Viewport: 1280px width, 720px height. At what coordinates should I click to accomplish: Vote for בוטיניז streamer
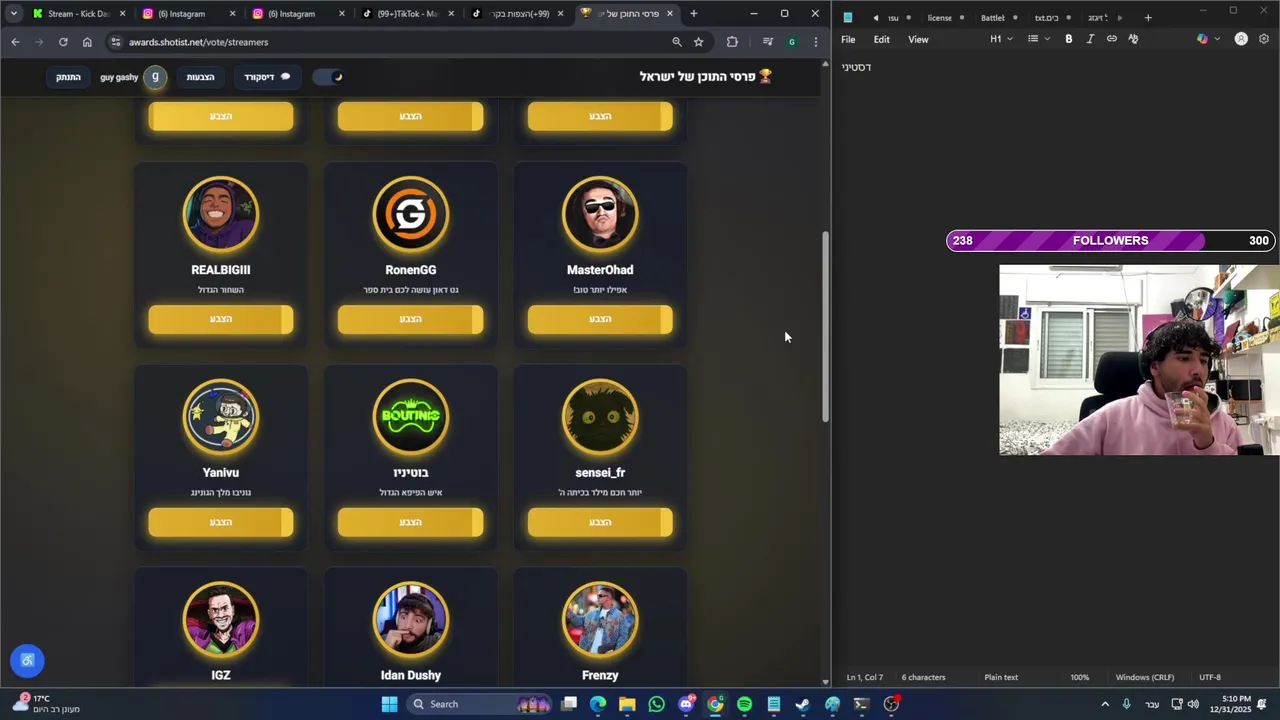click(410, 522)
